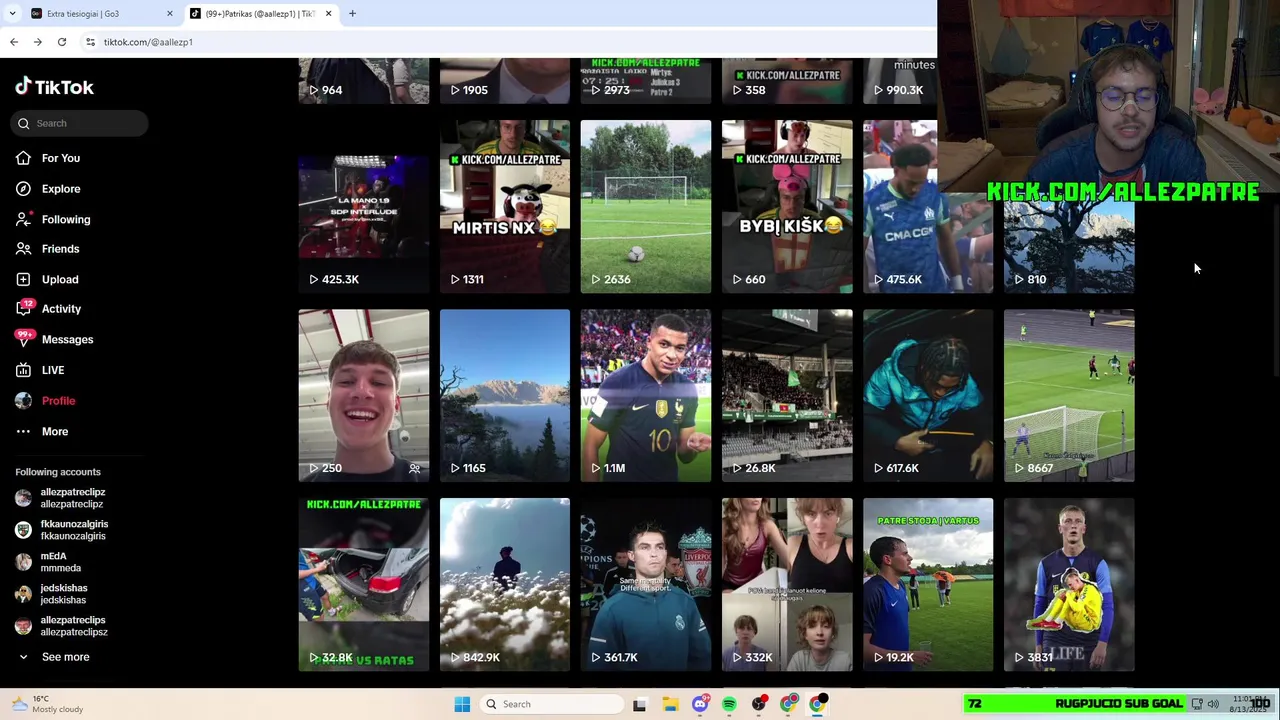Click the TikTok logo
The image size is (1280, 720).
click(x=54, y=87)
